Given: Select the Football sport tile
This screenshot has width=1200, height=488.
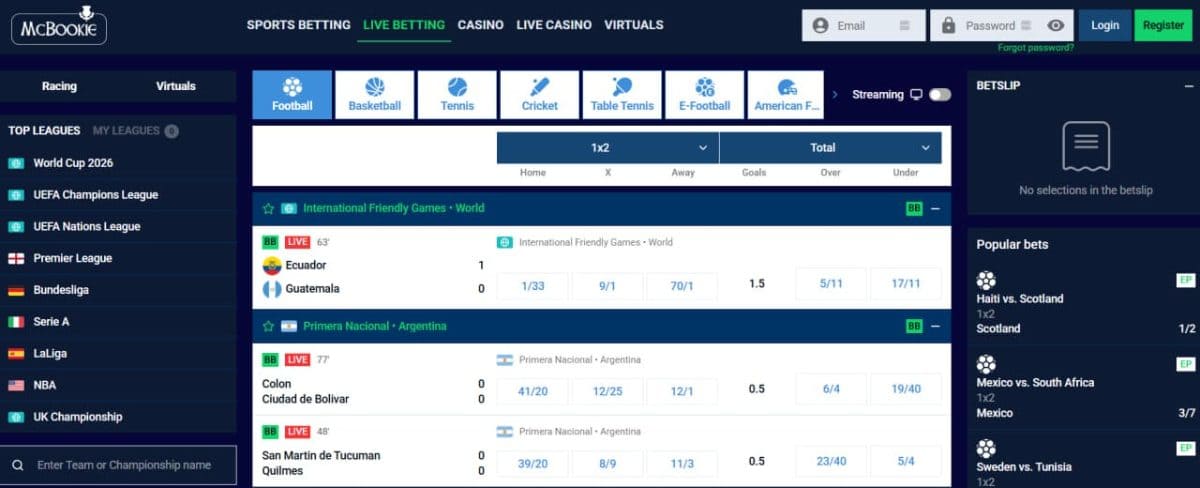Looking at the screenshot, I should (292, 95).
